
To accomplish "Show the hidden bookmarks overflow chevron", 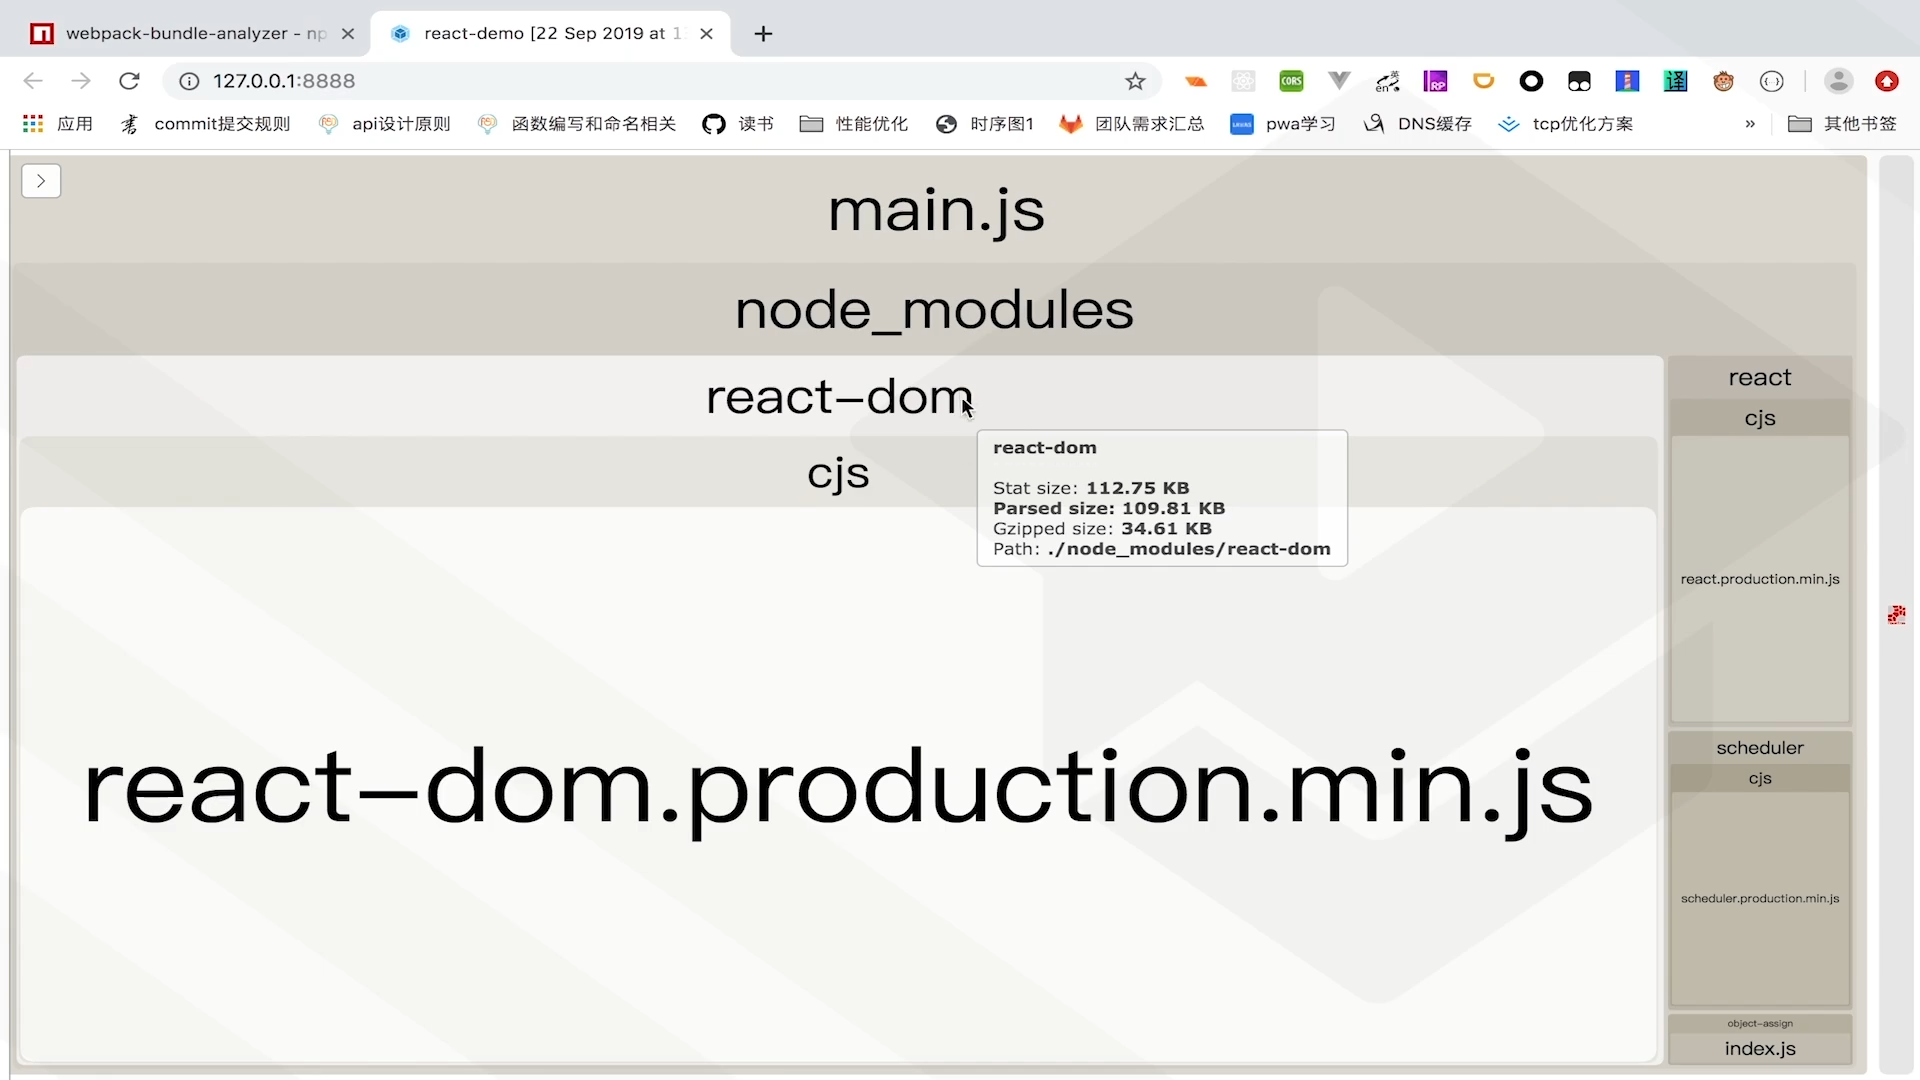I will click(x=1750, y=124).
